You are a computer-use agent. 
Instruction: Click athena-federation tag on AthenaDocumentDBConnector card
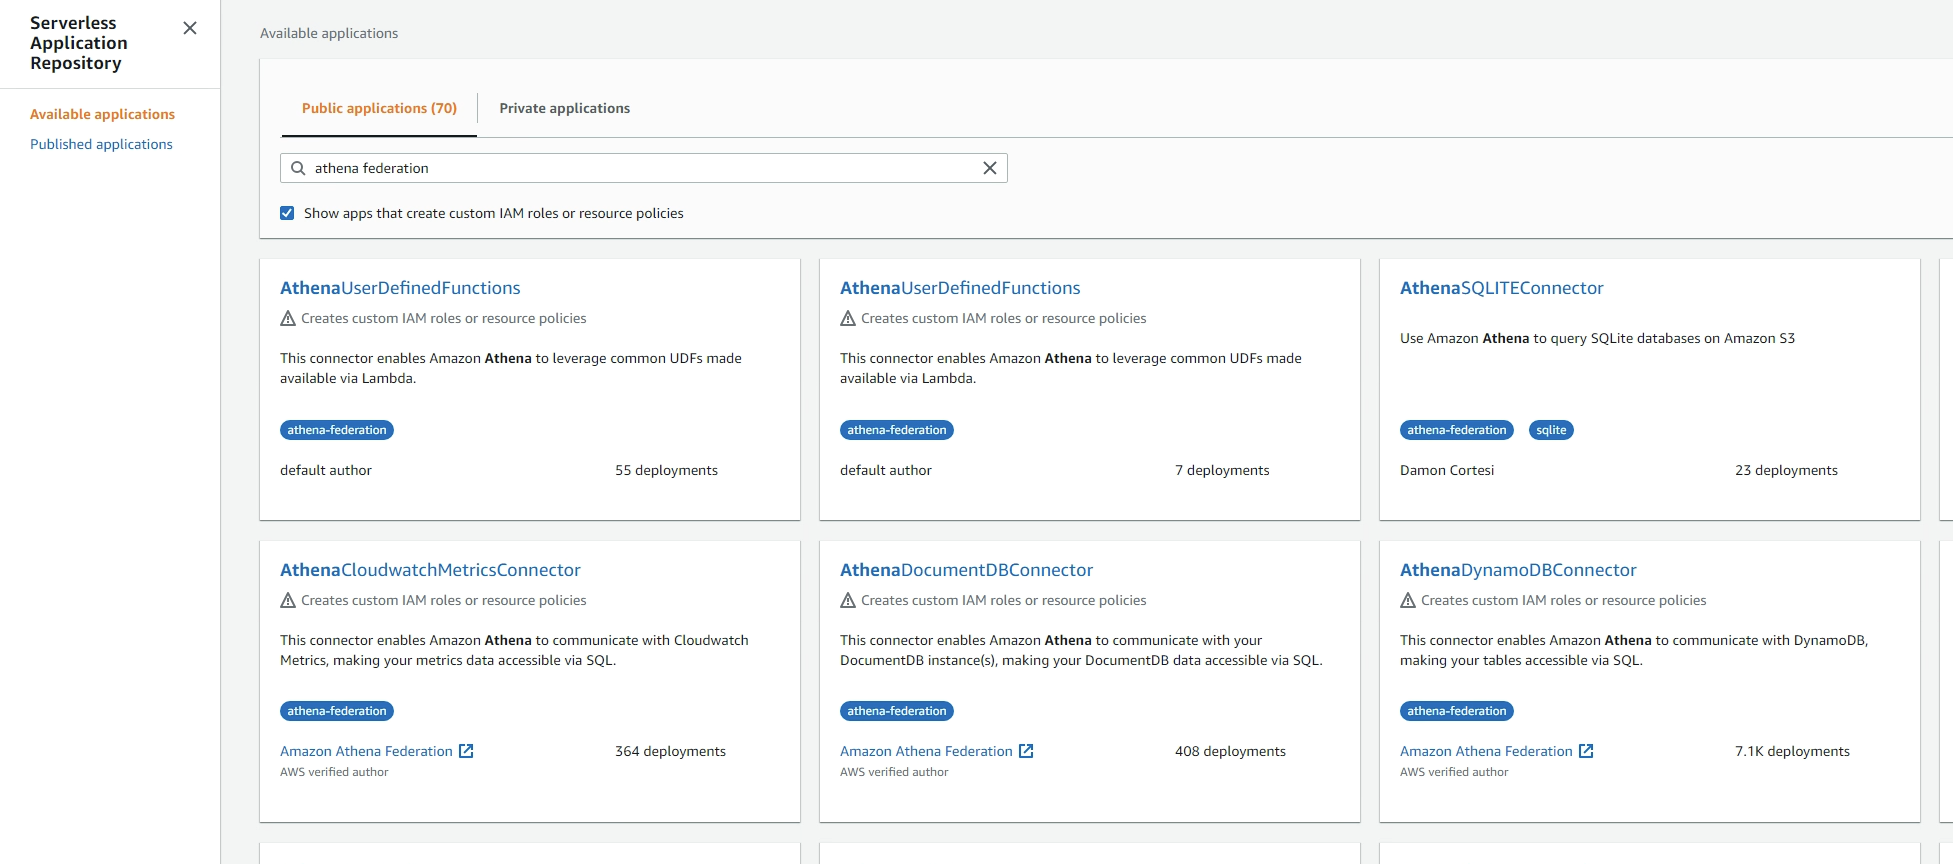pos(897,711)
